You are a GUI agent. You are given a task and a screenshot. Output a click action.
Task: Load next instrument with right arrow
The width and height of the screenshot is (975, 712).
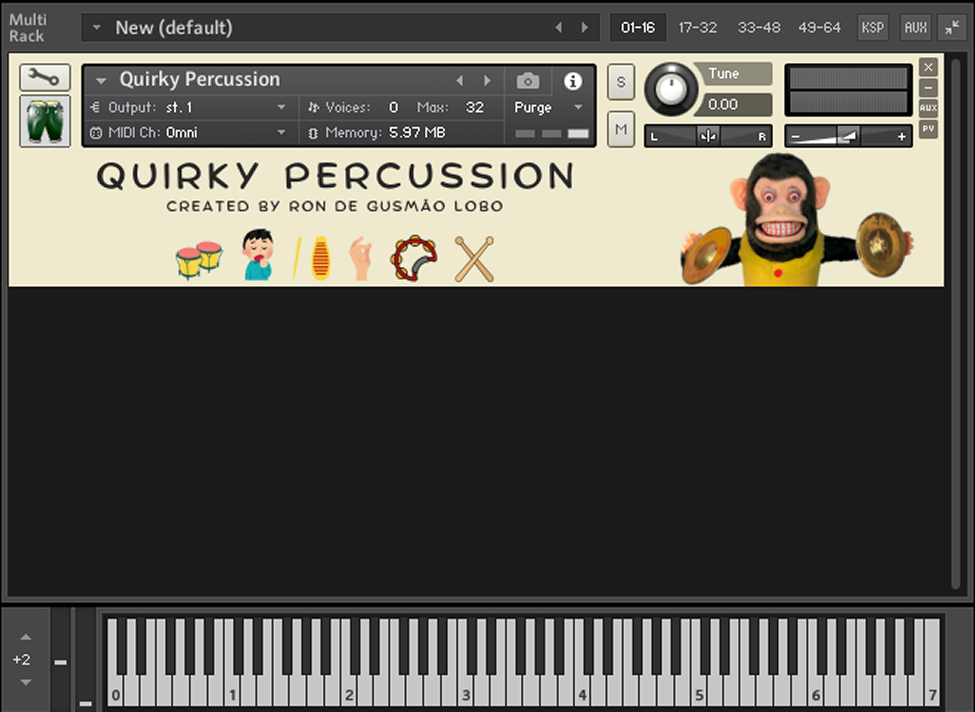[487, 80]
